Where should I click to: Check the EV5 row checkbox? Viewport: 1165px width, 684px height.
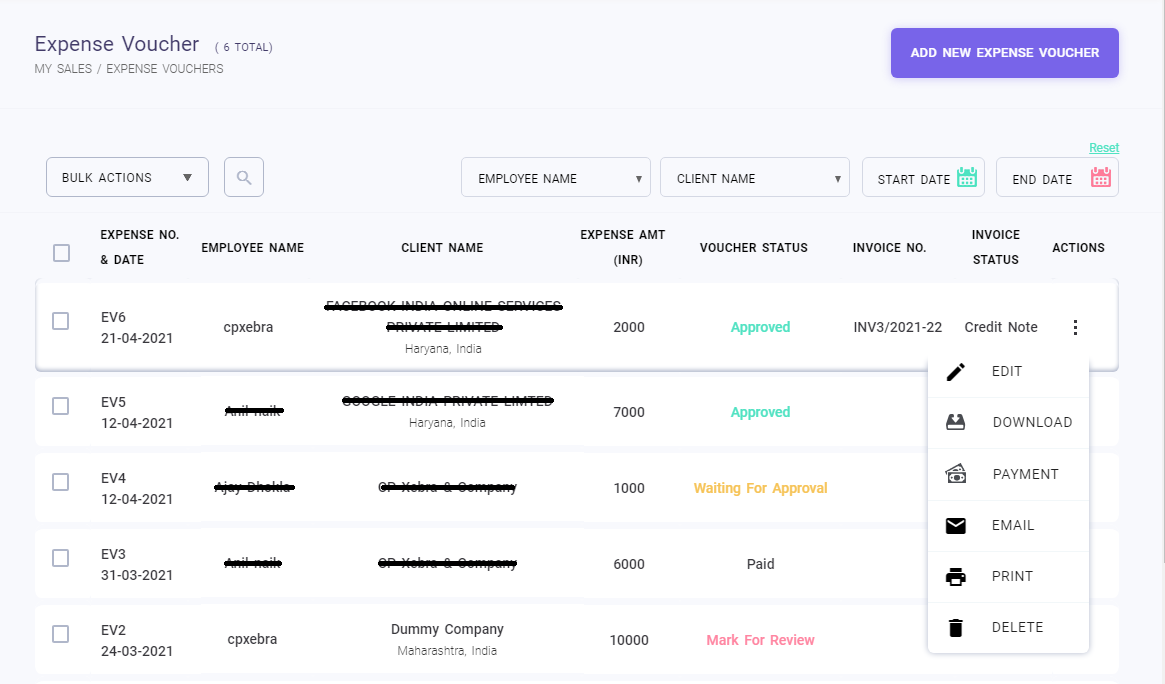[61, 406]
